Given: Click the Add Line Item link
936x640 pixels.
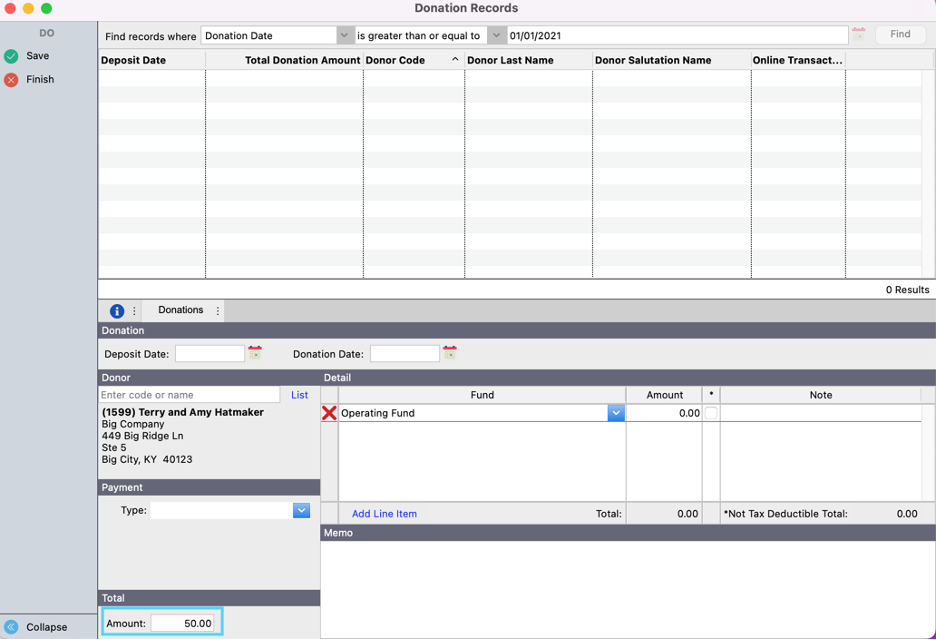Looking at the screenshot, I should (384, 514).
